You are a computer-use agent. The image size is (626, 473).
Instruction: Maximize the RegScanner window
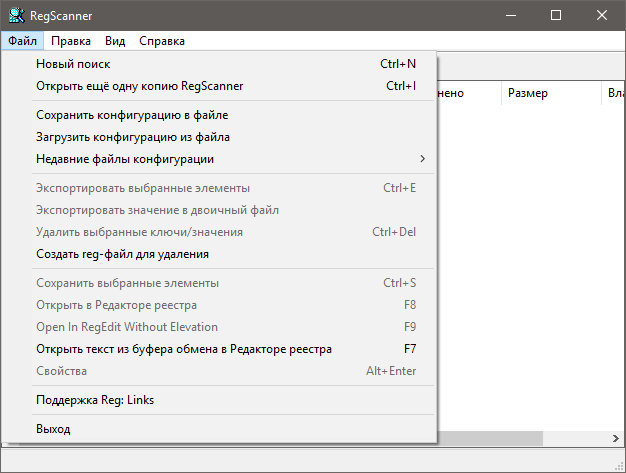[556, 16]
